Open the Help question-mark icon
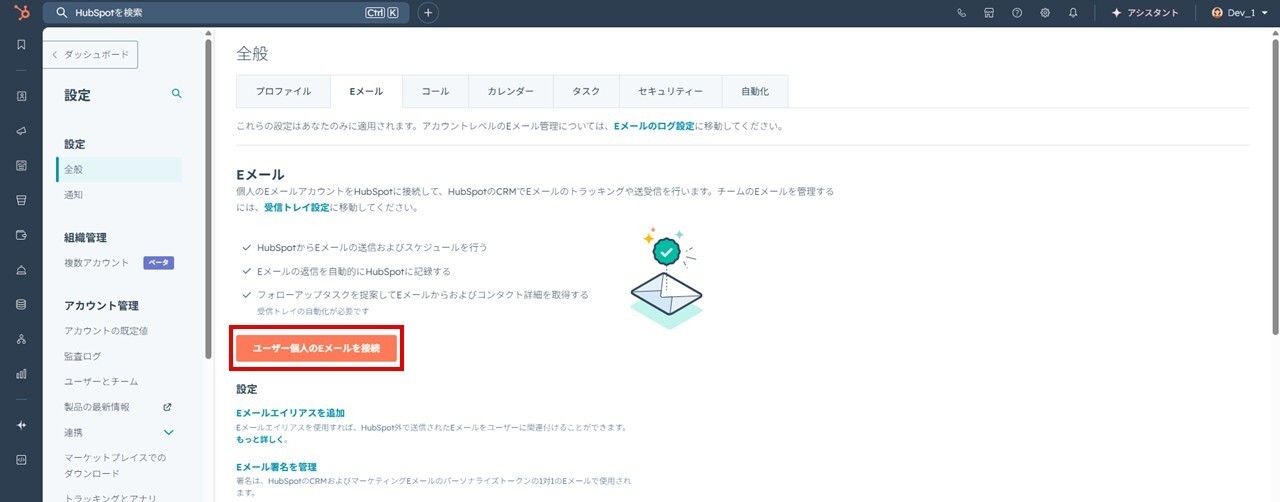 tap(1017, 13)
